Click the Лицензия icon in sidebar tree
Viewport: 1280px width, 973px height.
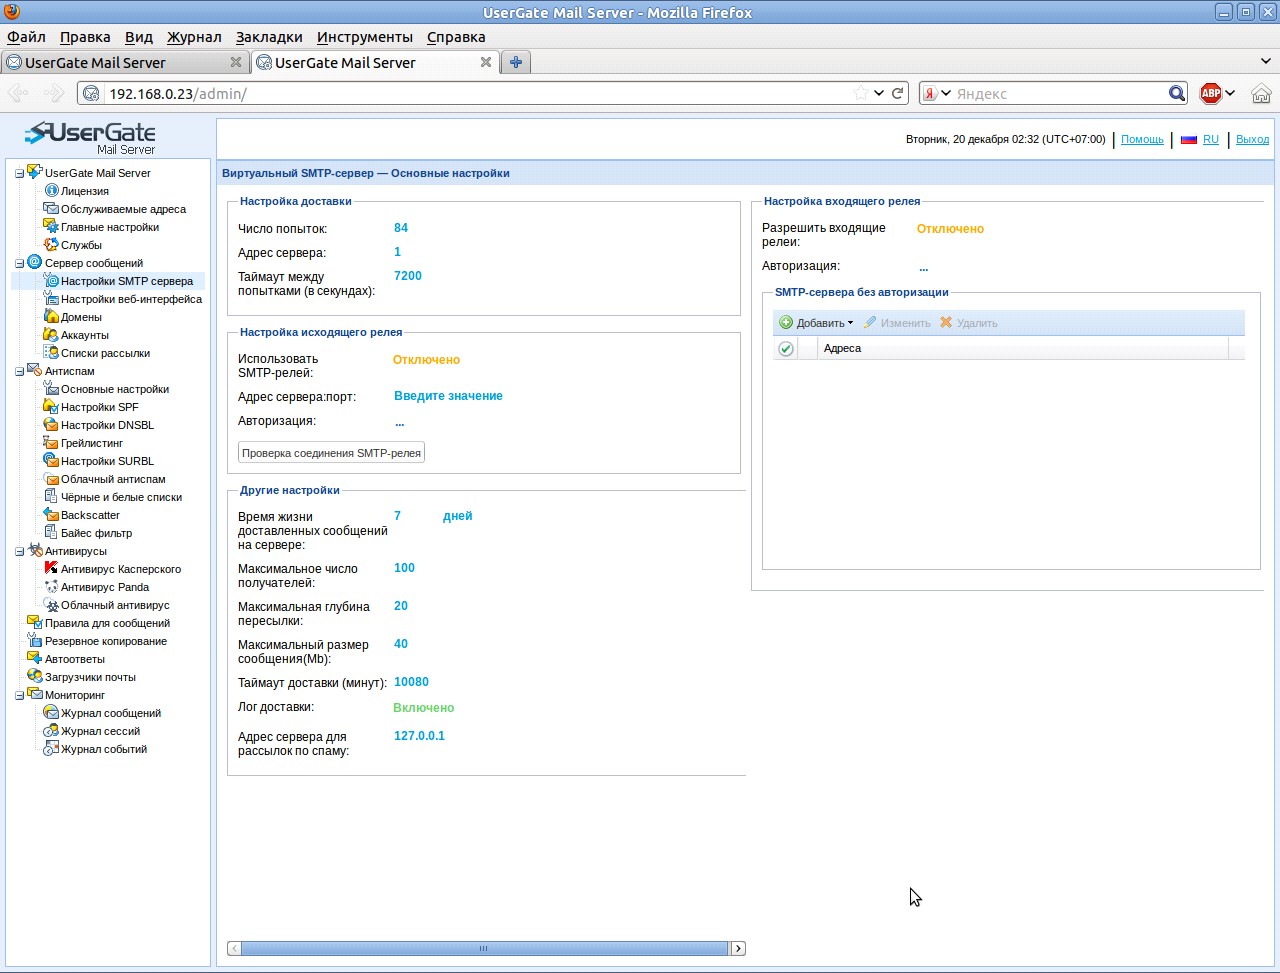51,190
